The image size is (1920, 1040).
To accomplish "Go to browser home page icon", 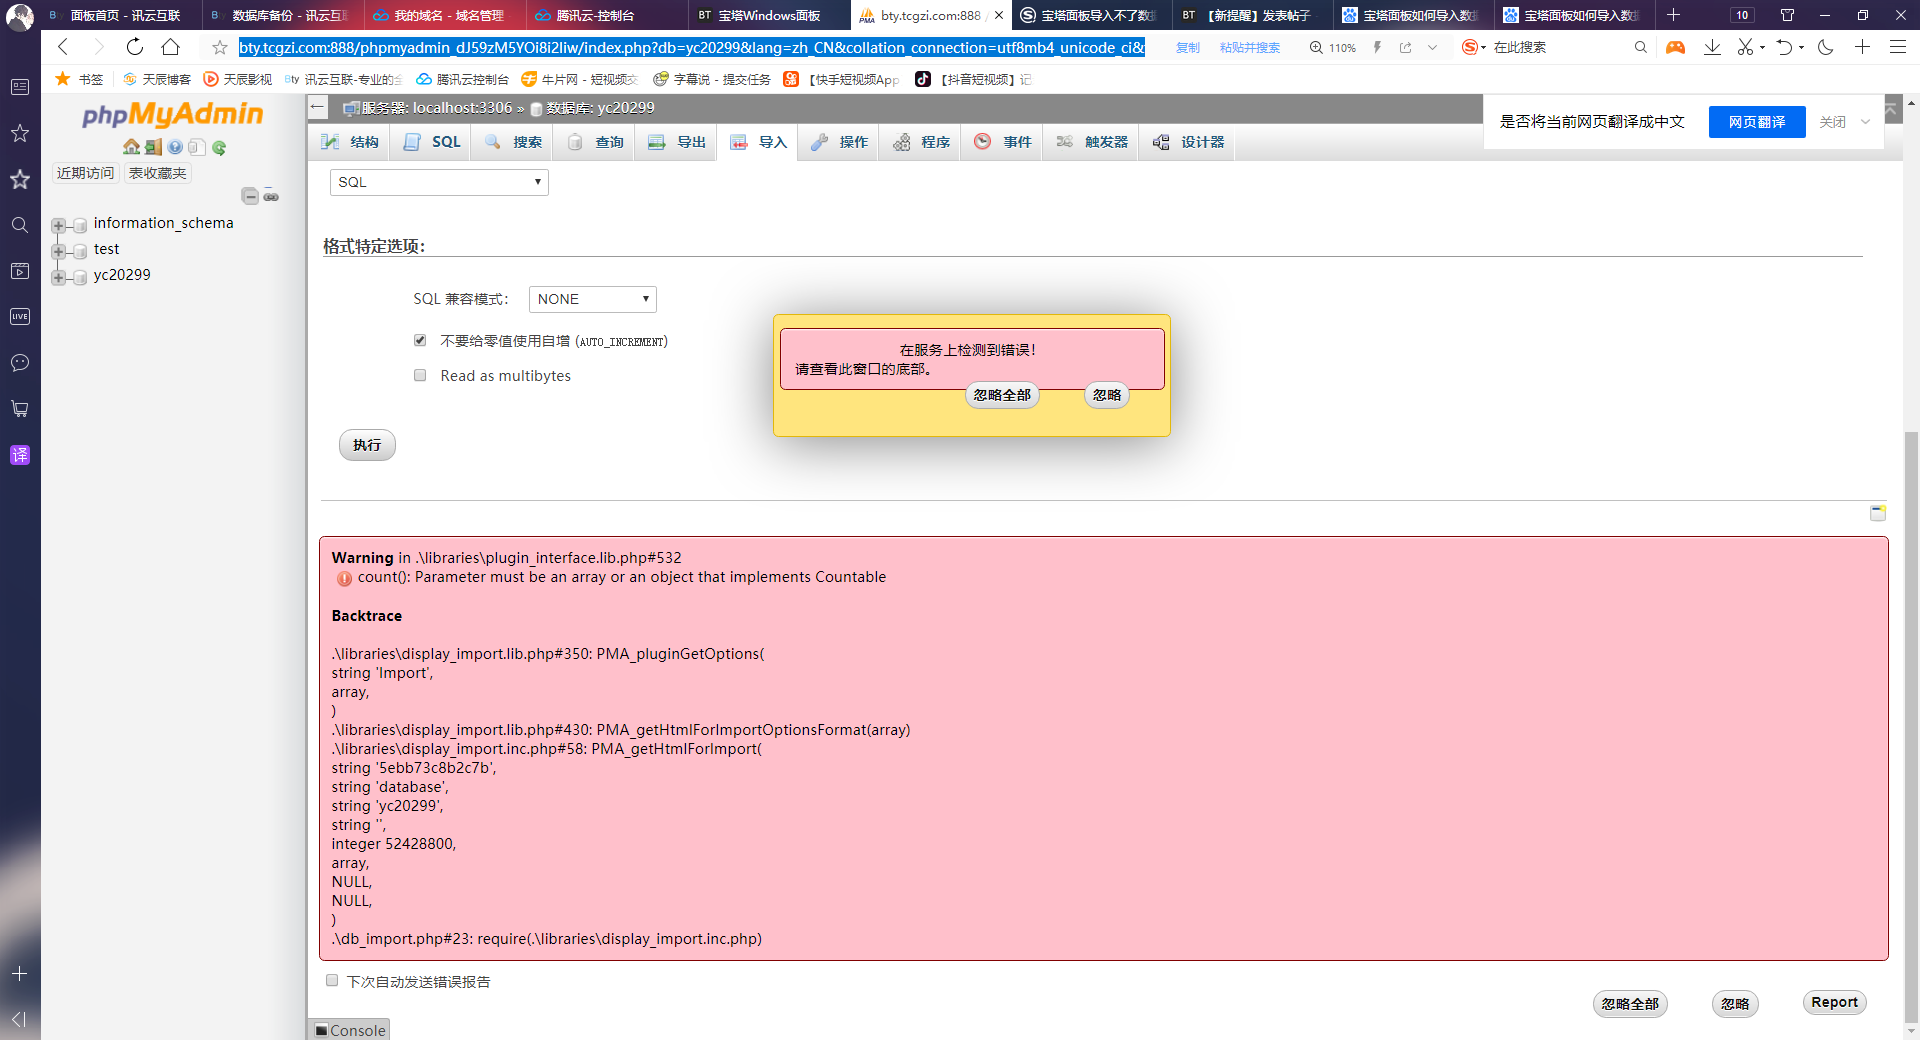I will (171, 47).
